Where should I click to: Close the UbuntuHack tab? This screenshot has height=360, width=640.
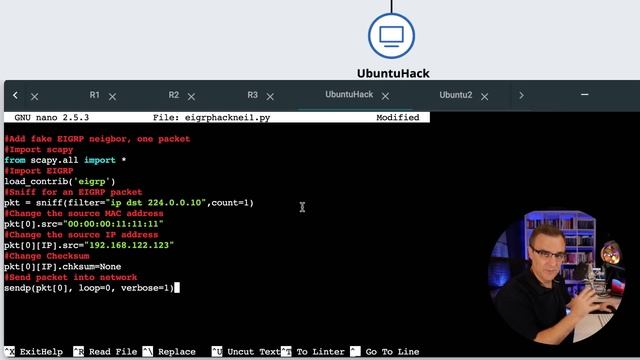point(385,96)
